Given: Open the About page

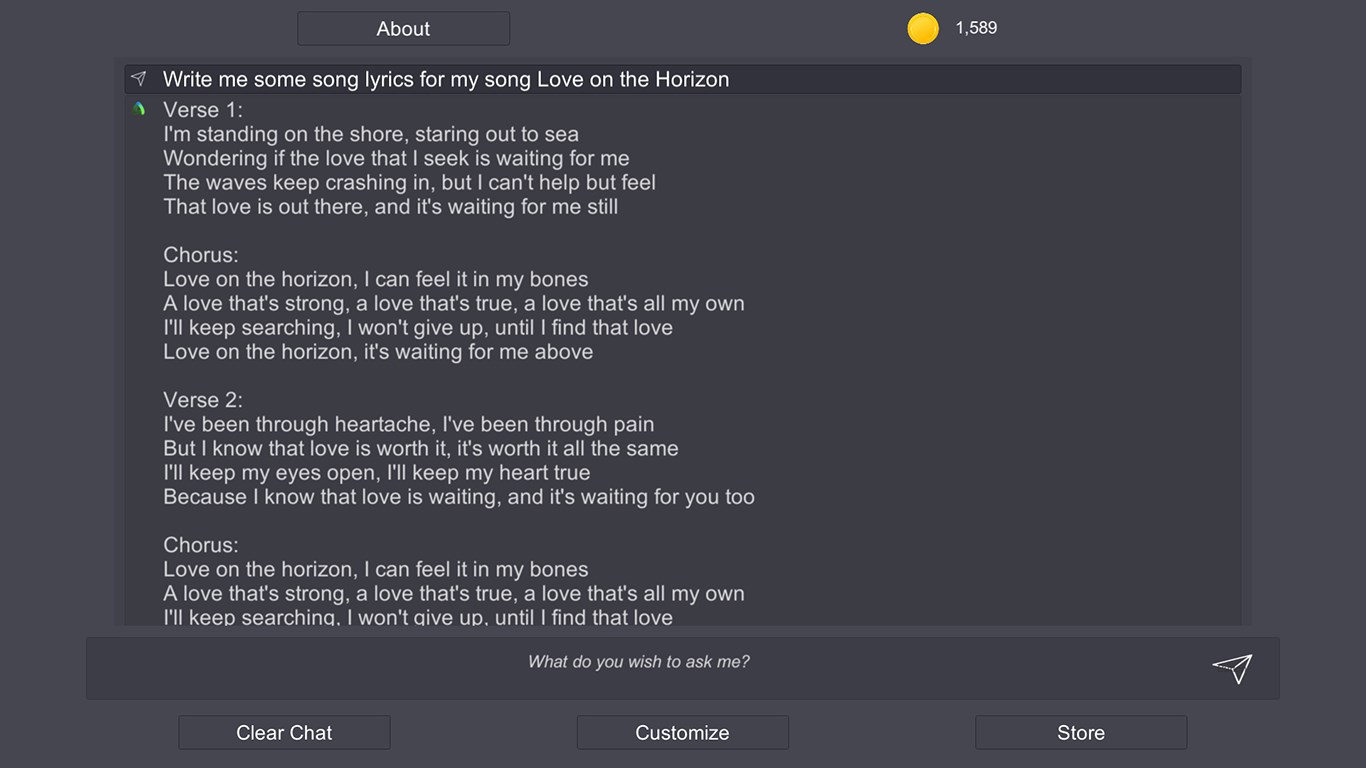Looking at the screenshot, I should pos(404,29).
